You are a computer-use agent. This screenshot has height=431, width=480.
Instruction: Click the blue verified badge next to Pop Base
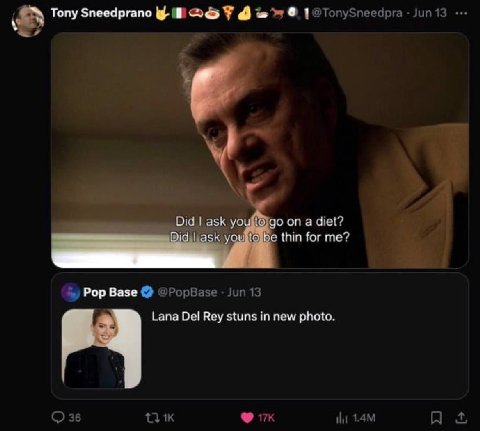click(x=147, y=292)
